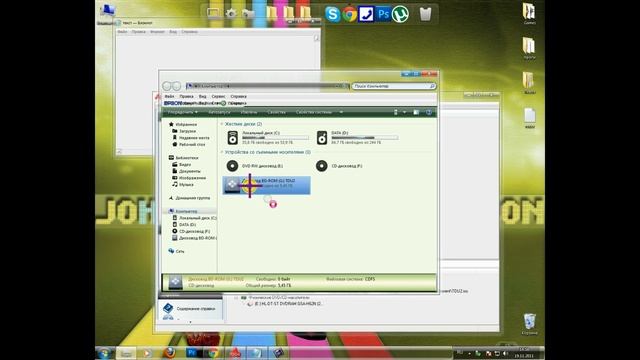Open the Tools menu in Explorer
640x360 pixels.
point(218,97)
